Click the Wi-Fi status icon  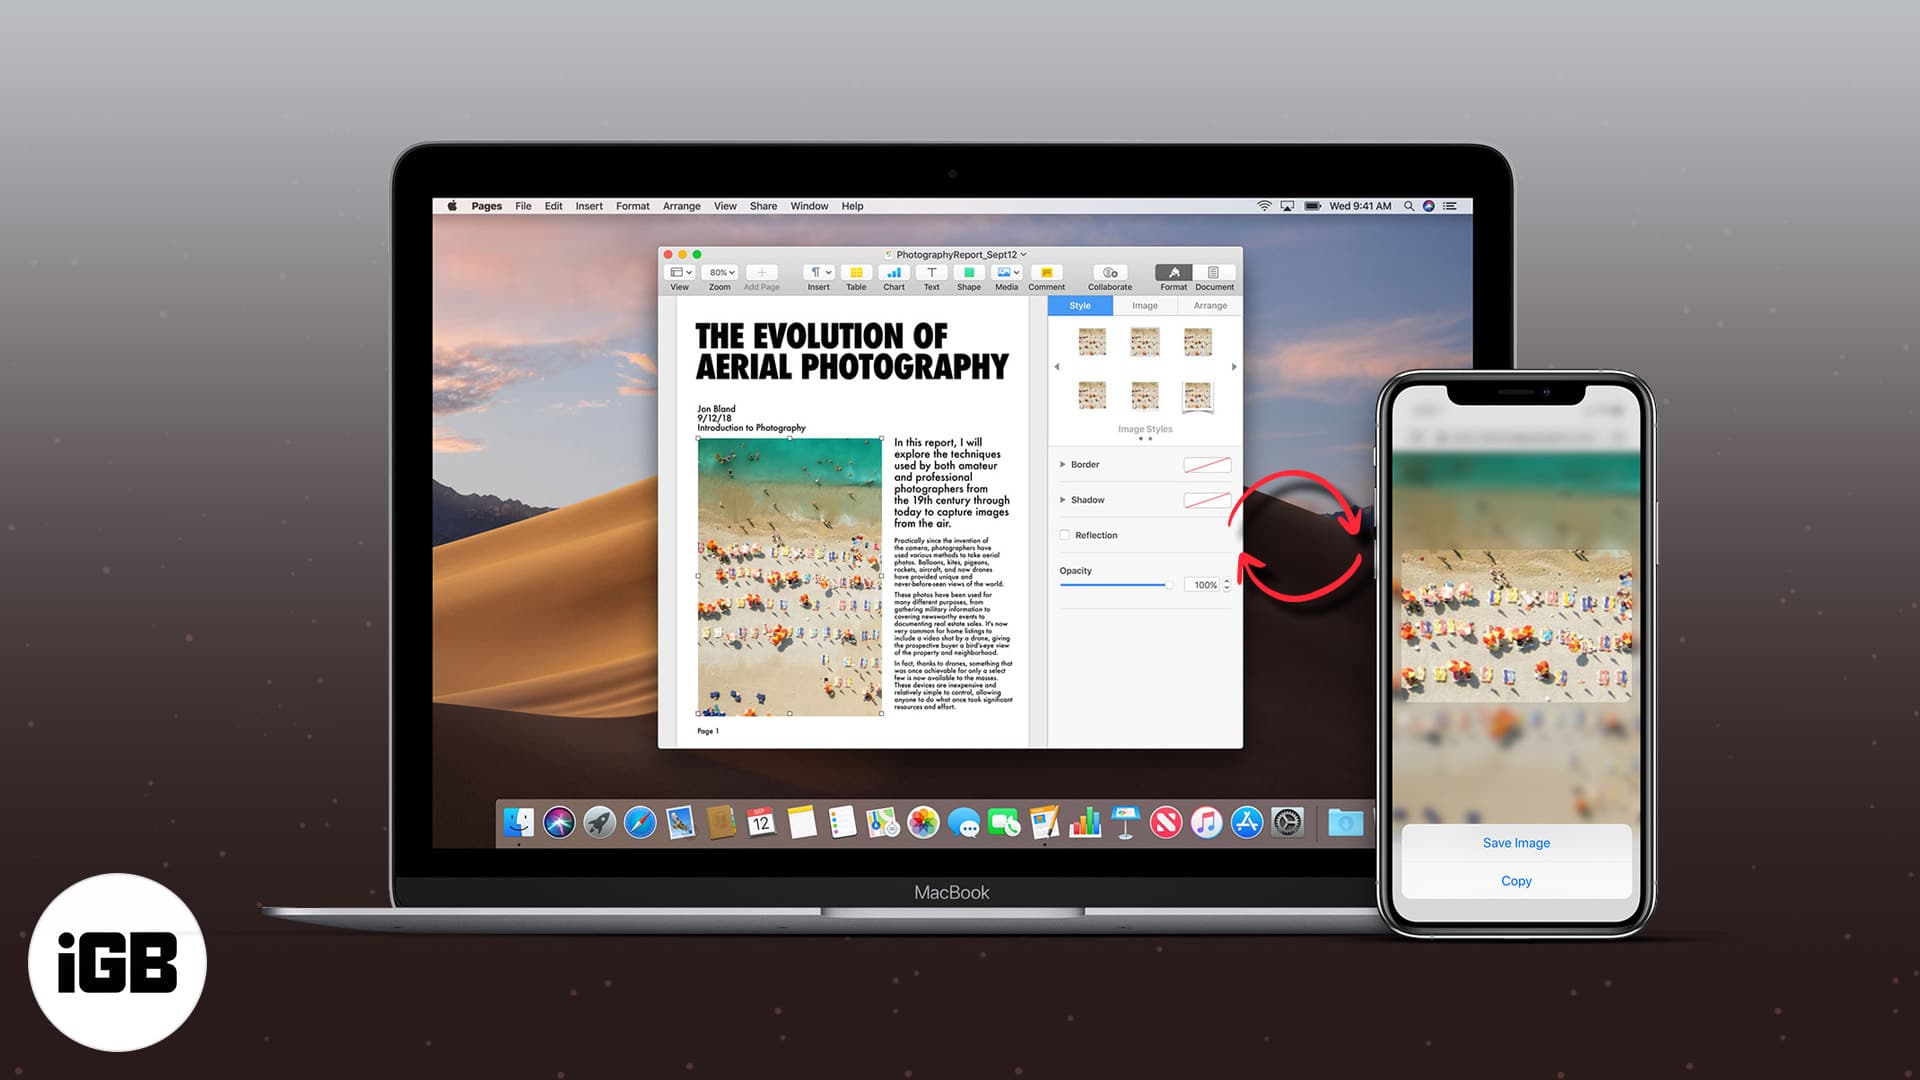coord(1264,206)
